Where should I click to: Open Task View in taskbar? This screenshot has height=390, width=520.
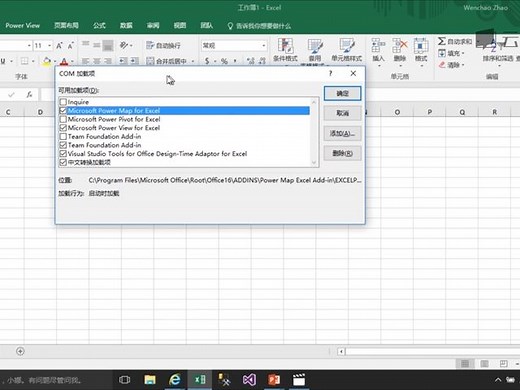[x=124, y=380]
